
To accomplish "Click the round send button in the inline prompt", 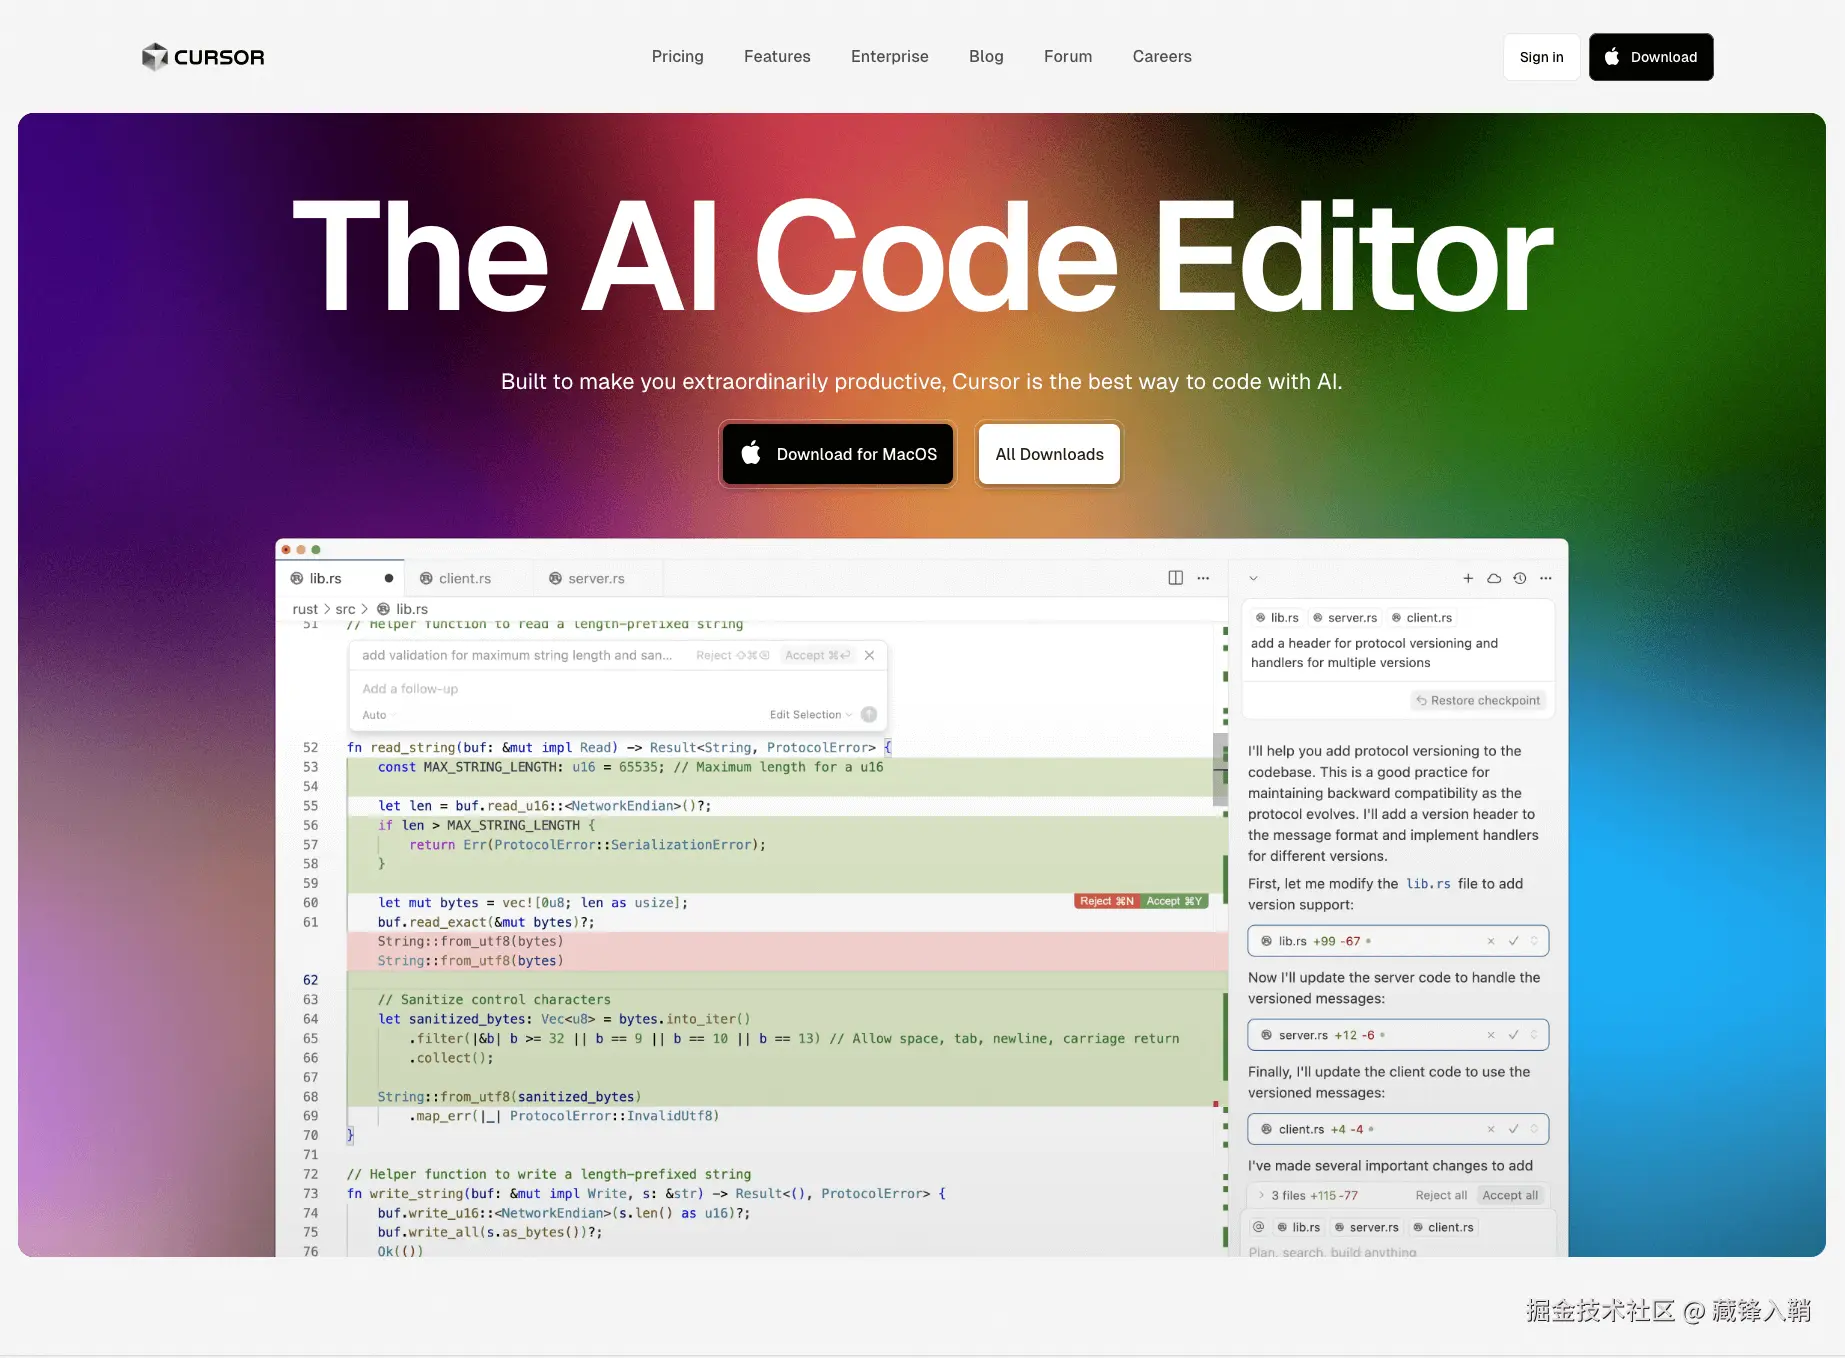I will (x=869, y=715).
